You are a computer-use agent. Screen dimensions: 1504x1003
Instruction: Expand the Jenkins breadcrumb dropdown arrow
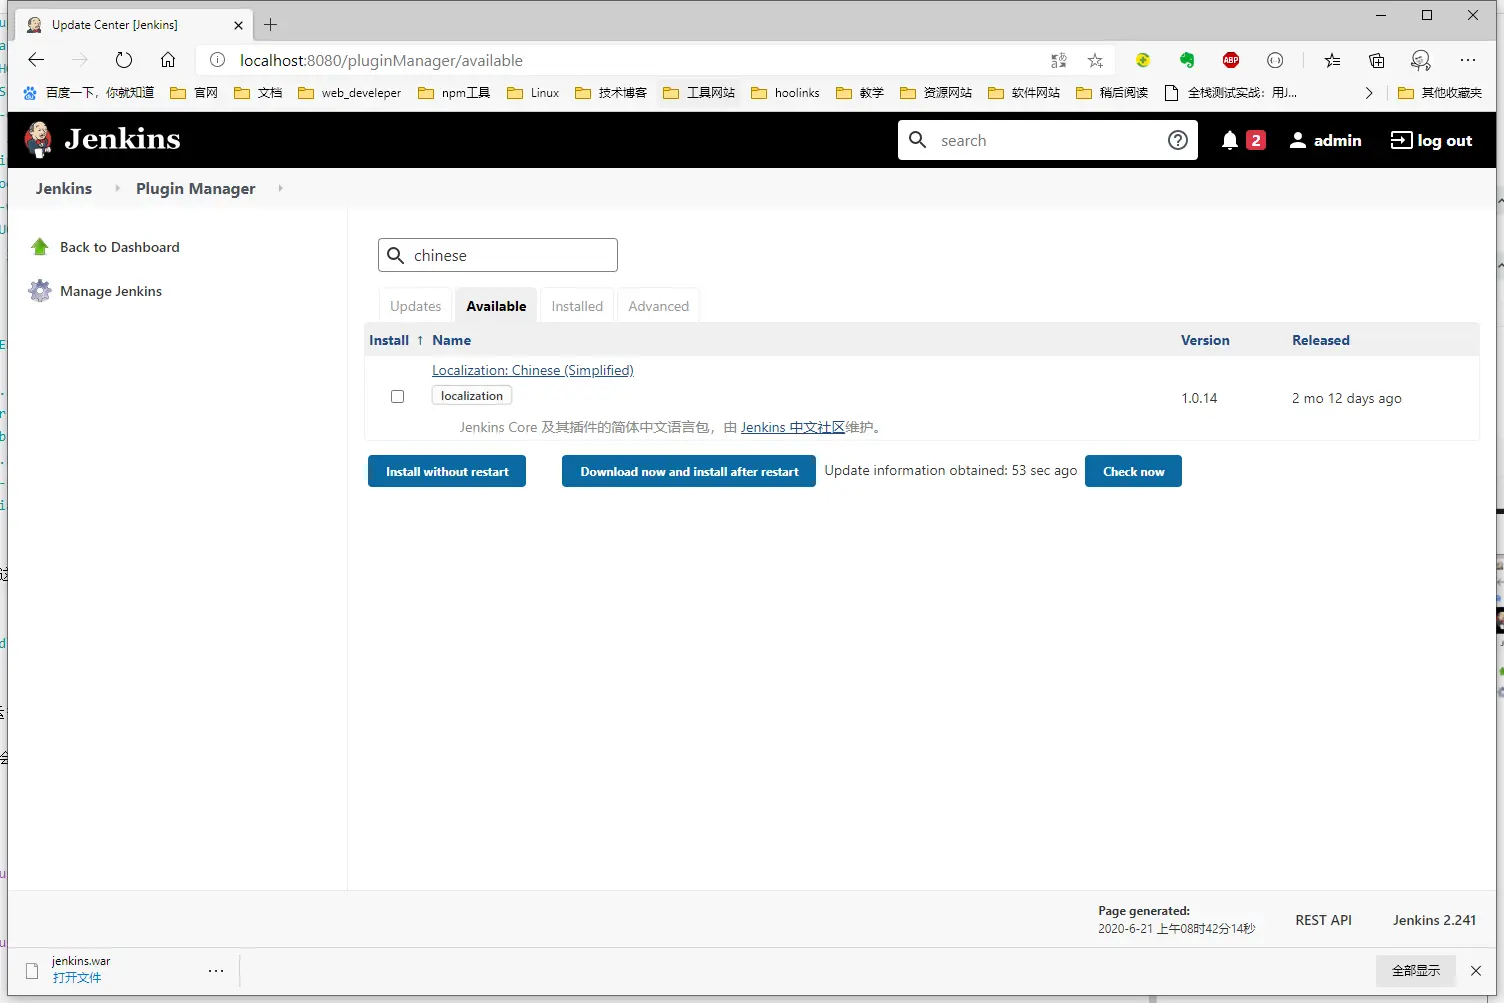[x=117, y=188]
